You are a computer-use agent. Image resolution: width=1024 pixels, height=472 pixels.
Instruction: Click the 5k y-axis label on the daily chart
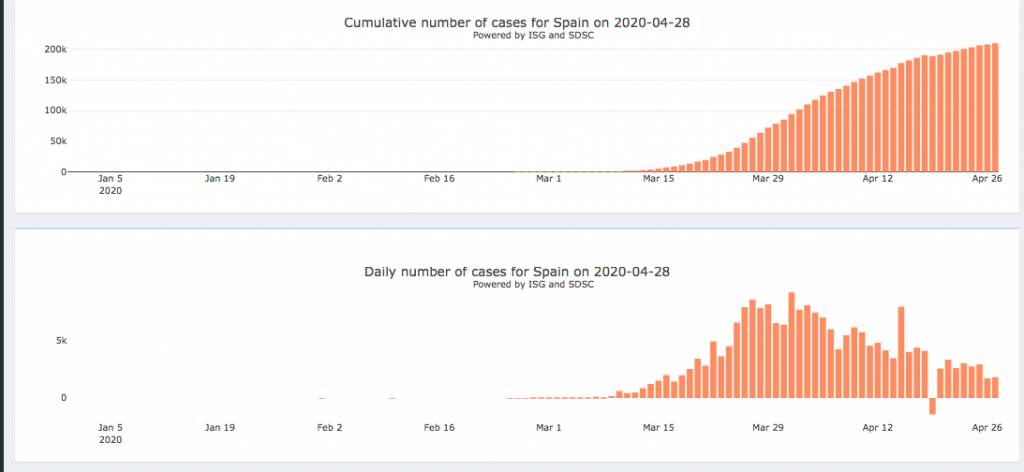click(61, 341)
